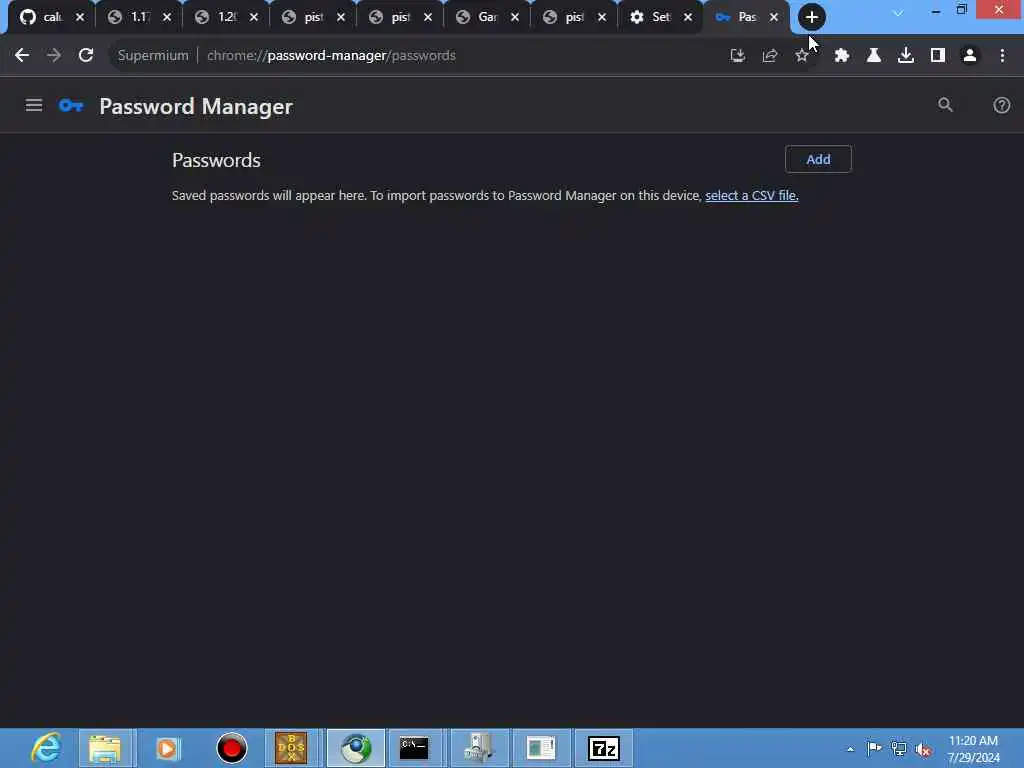The image size is (1024, 768).
Task: Open the command prompt taskbar icon
Action: tap(415, 748)
